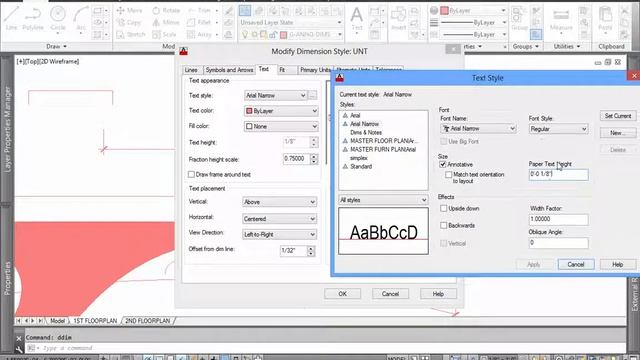Click the Move tool in ribbon
640x360 pixels.
(129, 10)
